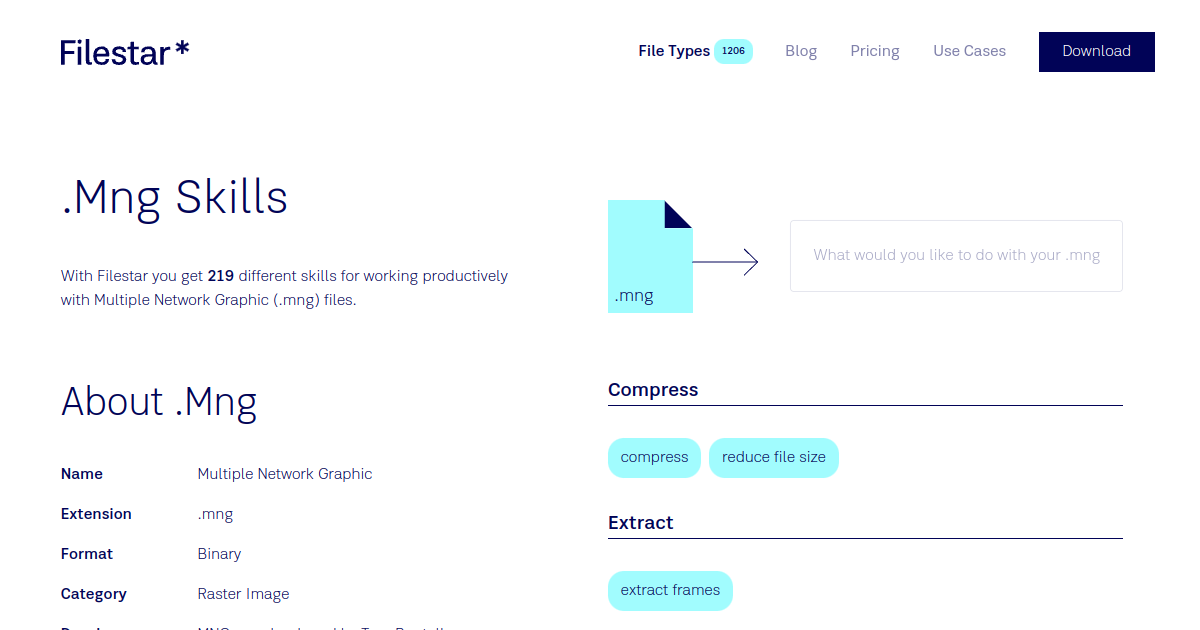The image size is (1200, 630).
Task: Choose the reduce file size skill
Action: click(773, 457)
